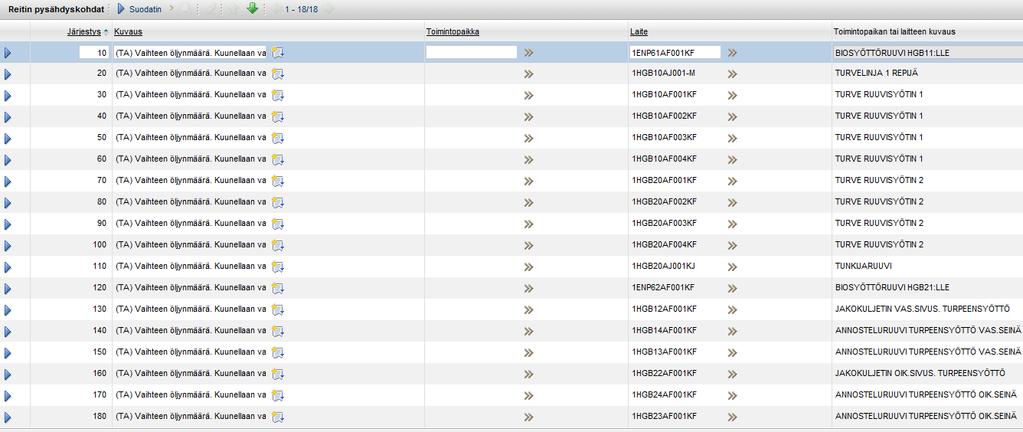The height and width of the screenshot is (432, 1023).
Task: Expand details of row 60
Action: pyautogui.click(x=8, y=160)
